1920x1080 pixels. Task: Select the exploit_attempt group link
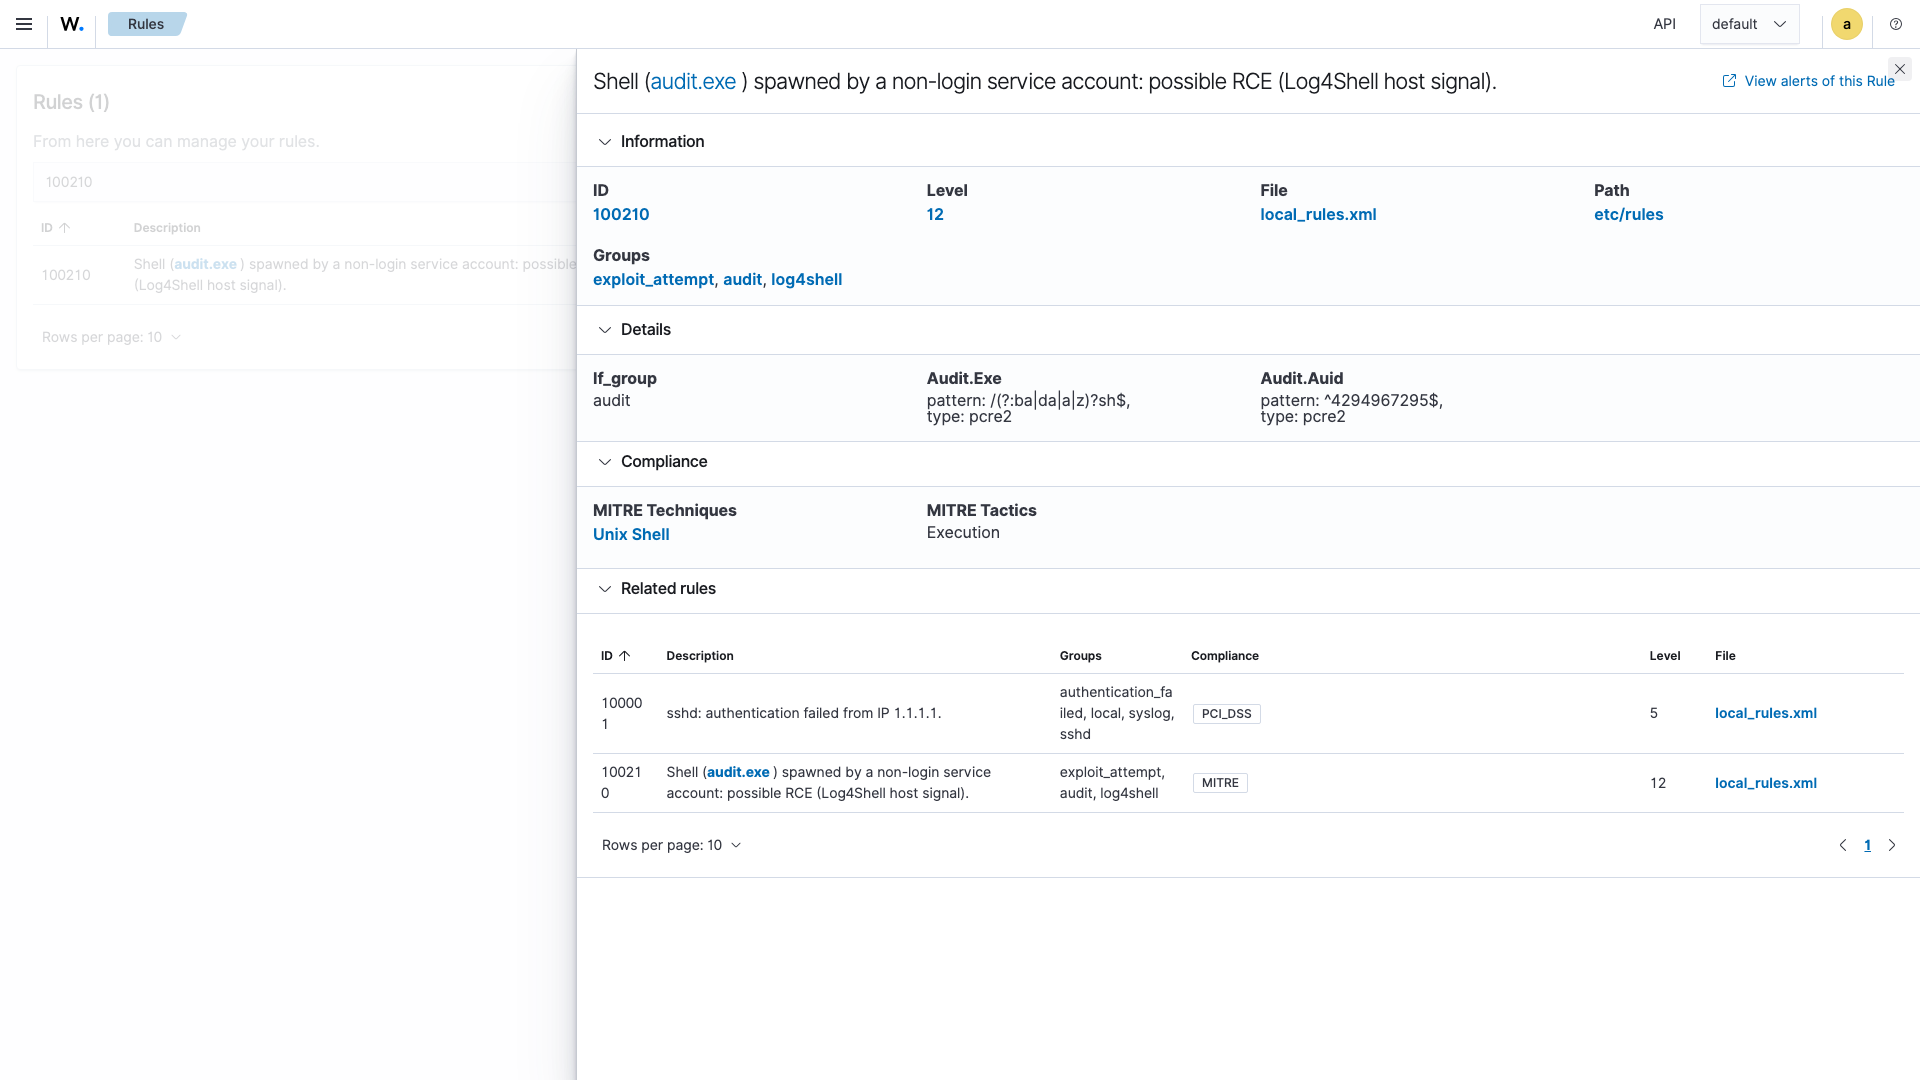point(653,280)
